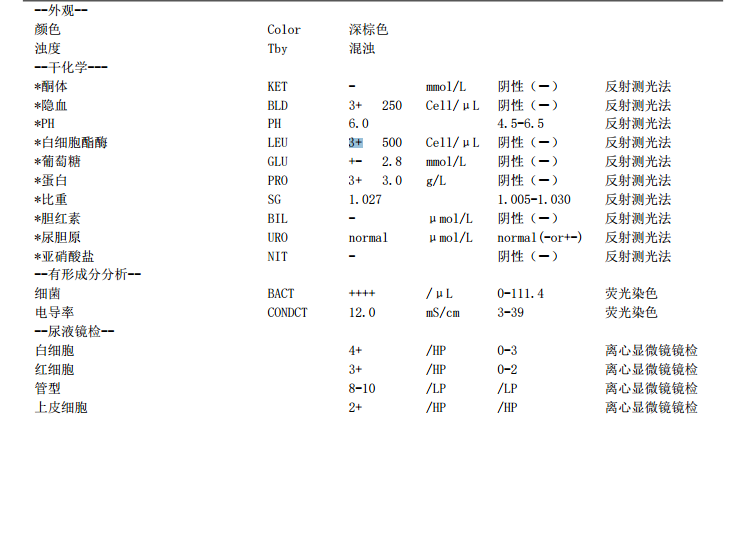
Task: Click 反射测光法 in the KET row
Action: (x=638, y=87)
